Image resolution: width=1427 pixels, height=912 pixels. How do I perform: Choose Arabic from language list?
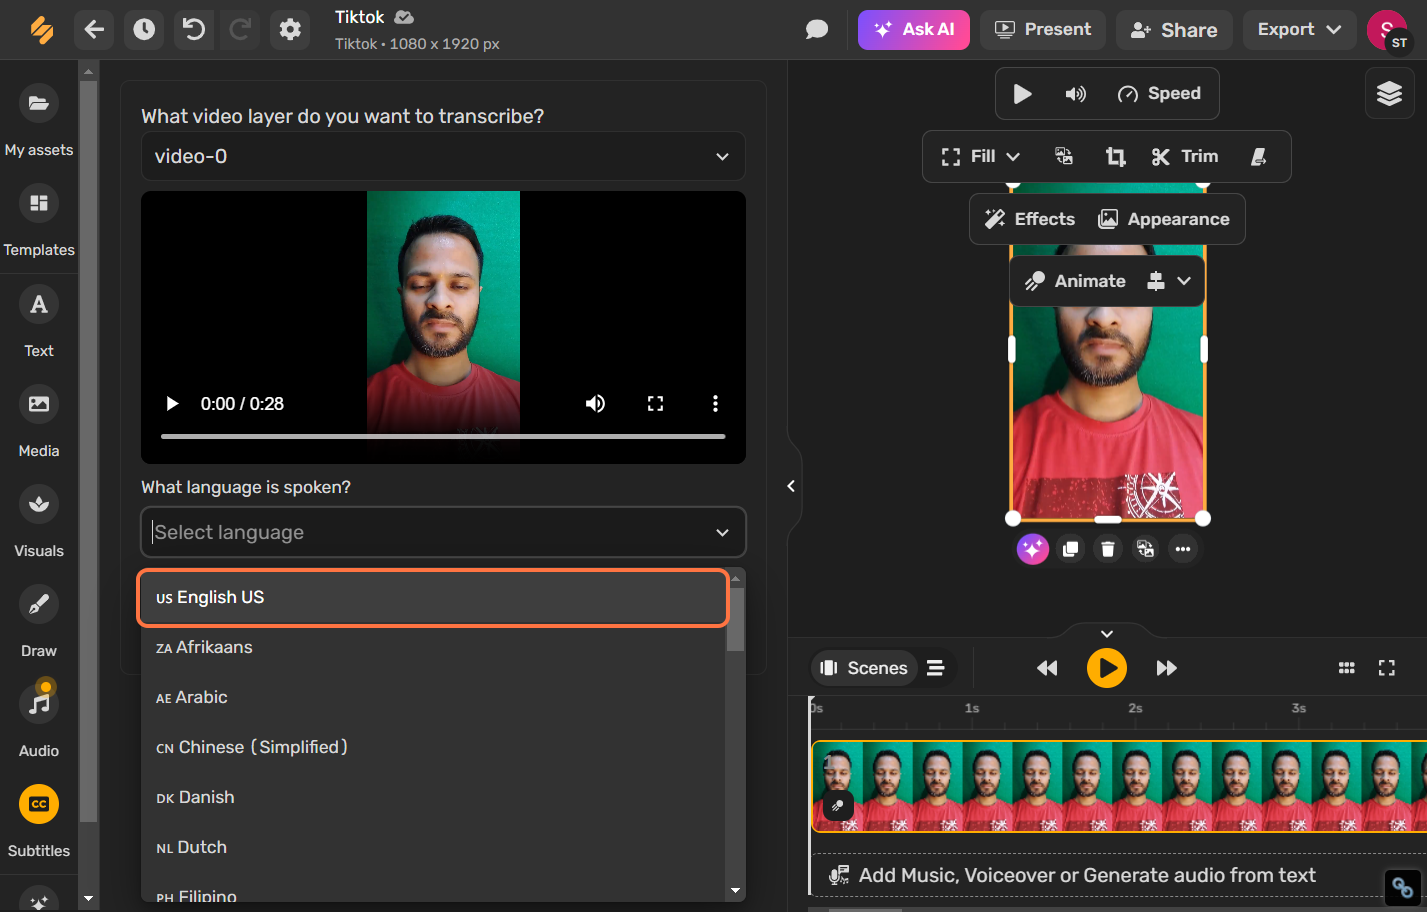click(x=433, y=698)
